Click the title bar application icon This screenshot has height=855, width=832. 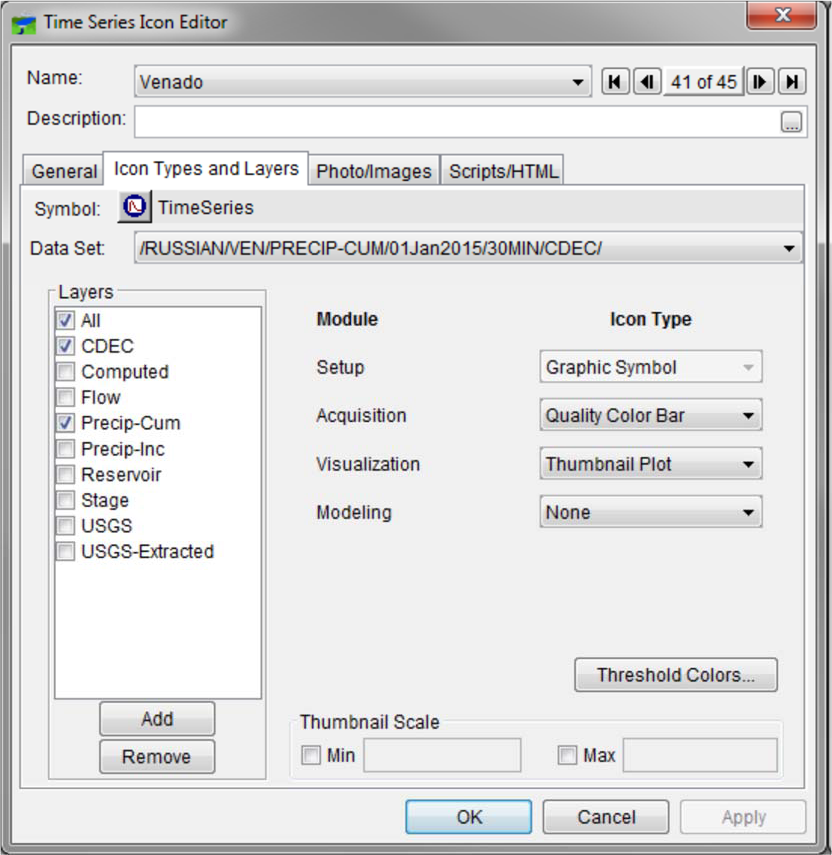[25, 22]
